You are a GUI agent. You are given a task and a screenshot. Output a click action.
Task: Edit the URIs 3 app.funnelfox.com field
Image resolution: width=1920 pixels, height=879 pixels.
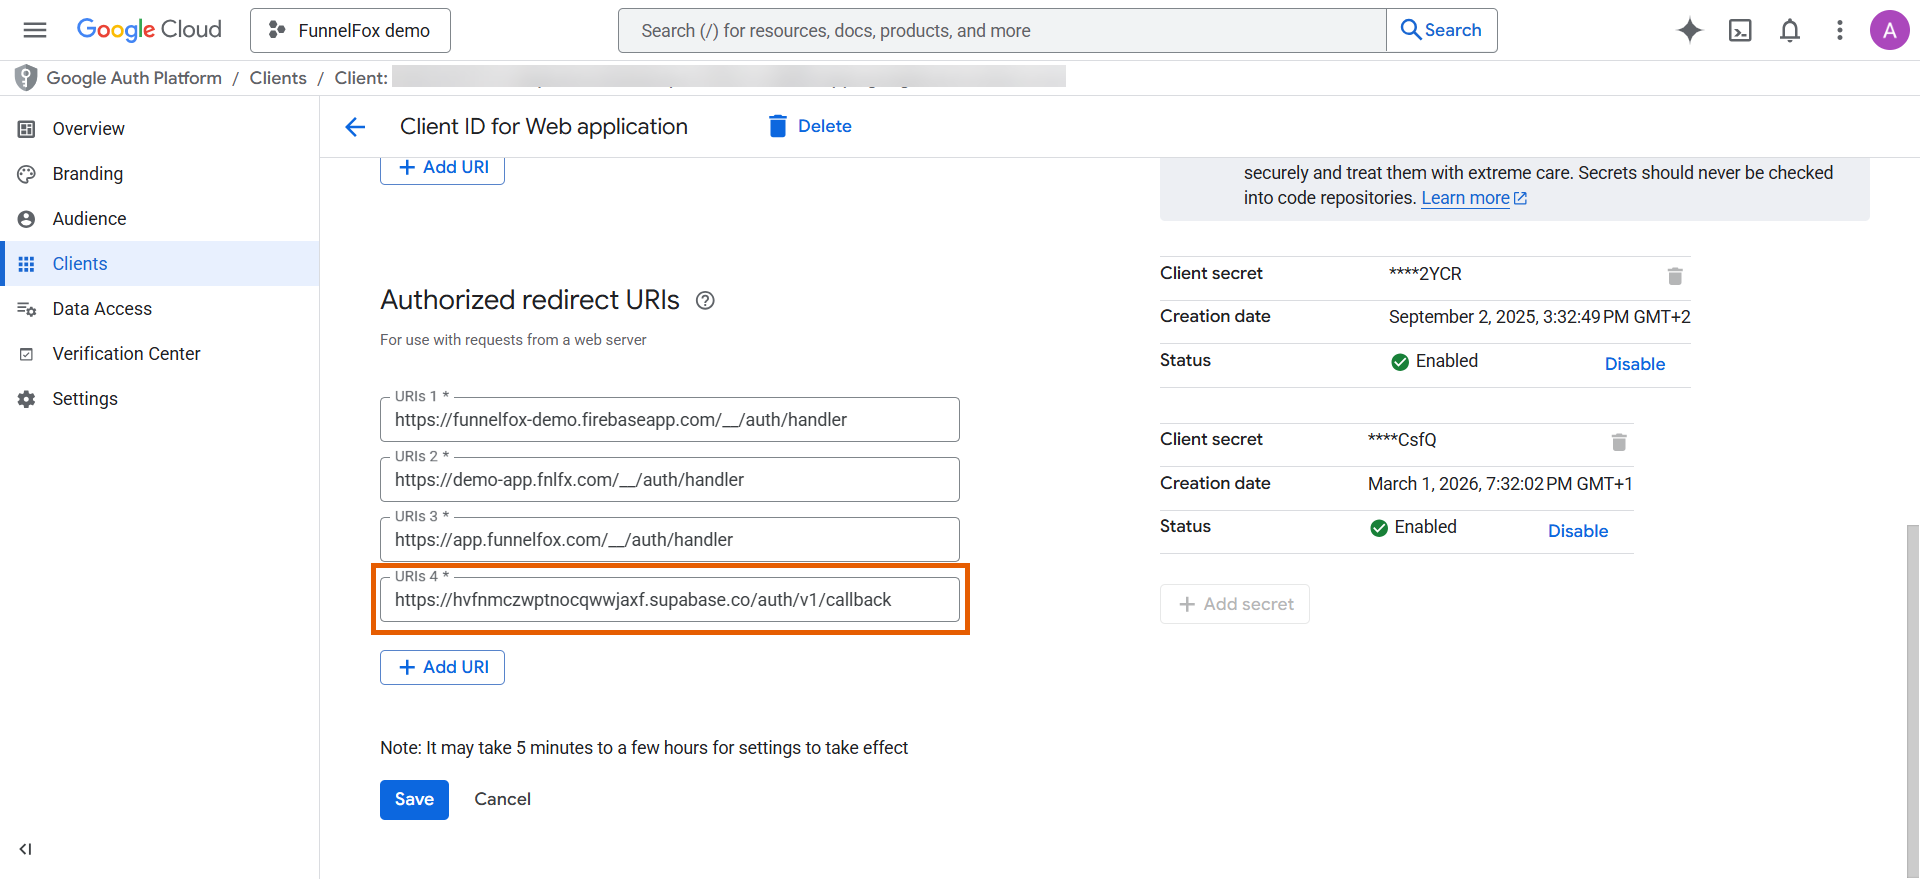(670, 539)
